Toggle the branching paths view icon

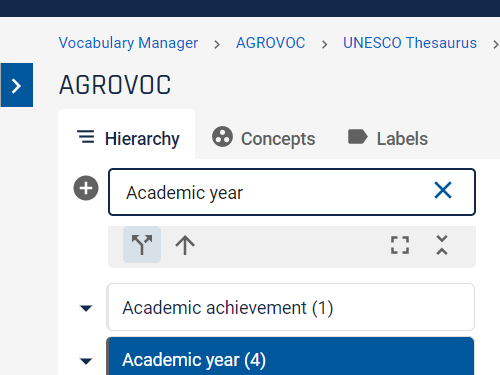click(x=142, y=245)
